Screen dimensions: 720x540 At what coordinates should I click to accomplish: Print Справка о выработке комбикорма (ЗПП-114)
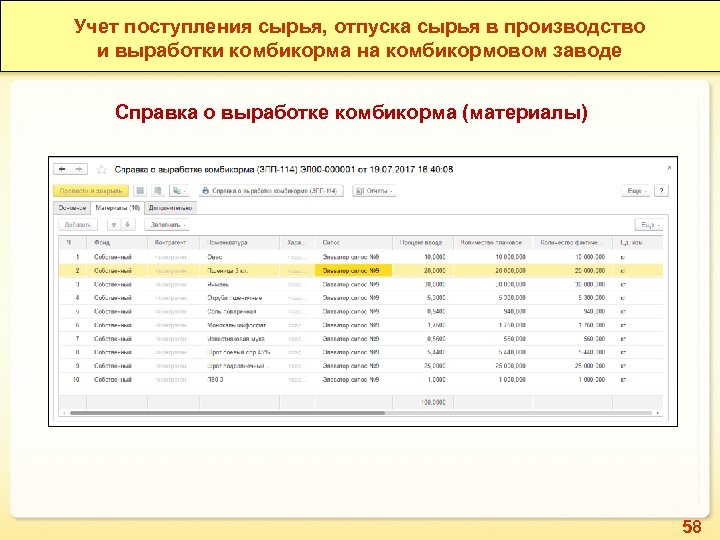pos(271,191)
